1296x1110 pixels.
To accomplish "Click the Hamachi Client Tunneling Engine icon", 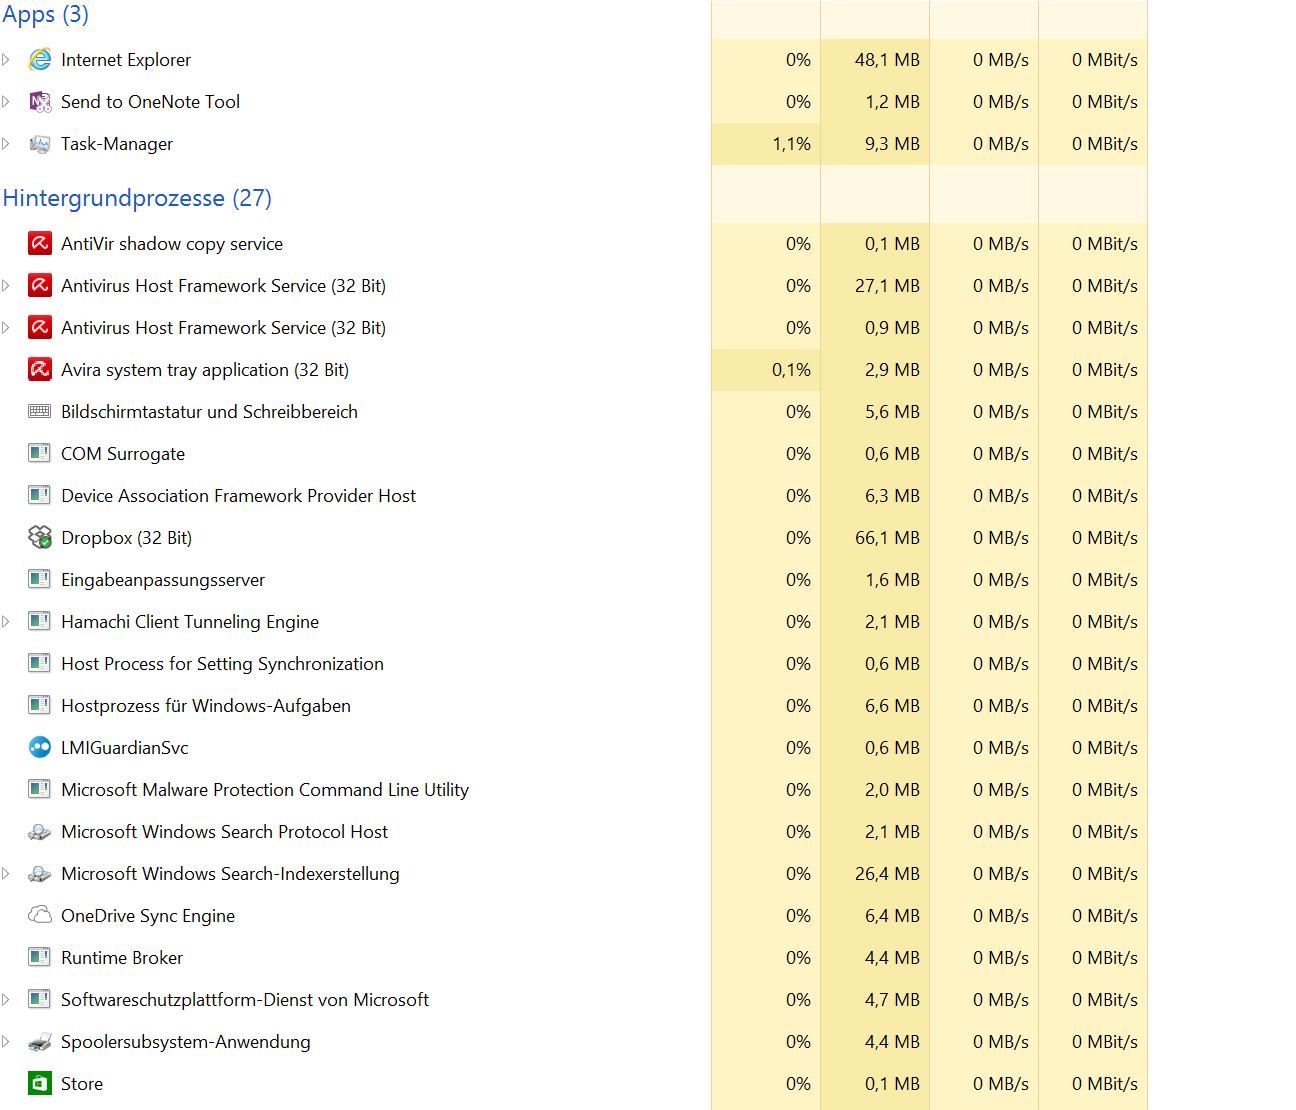I will [40, 622].
